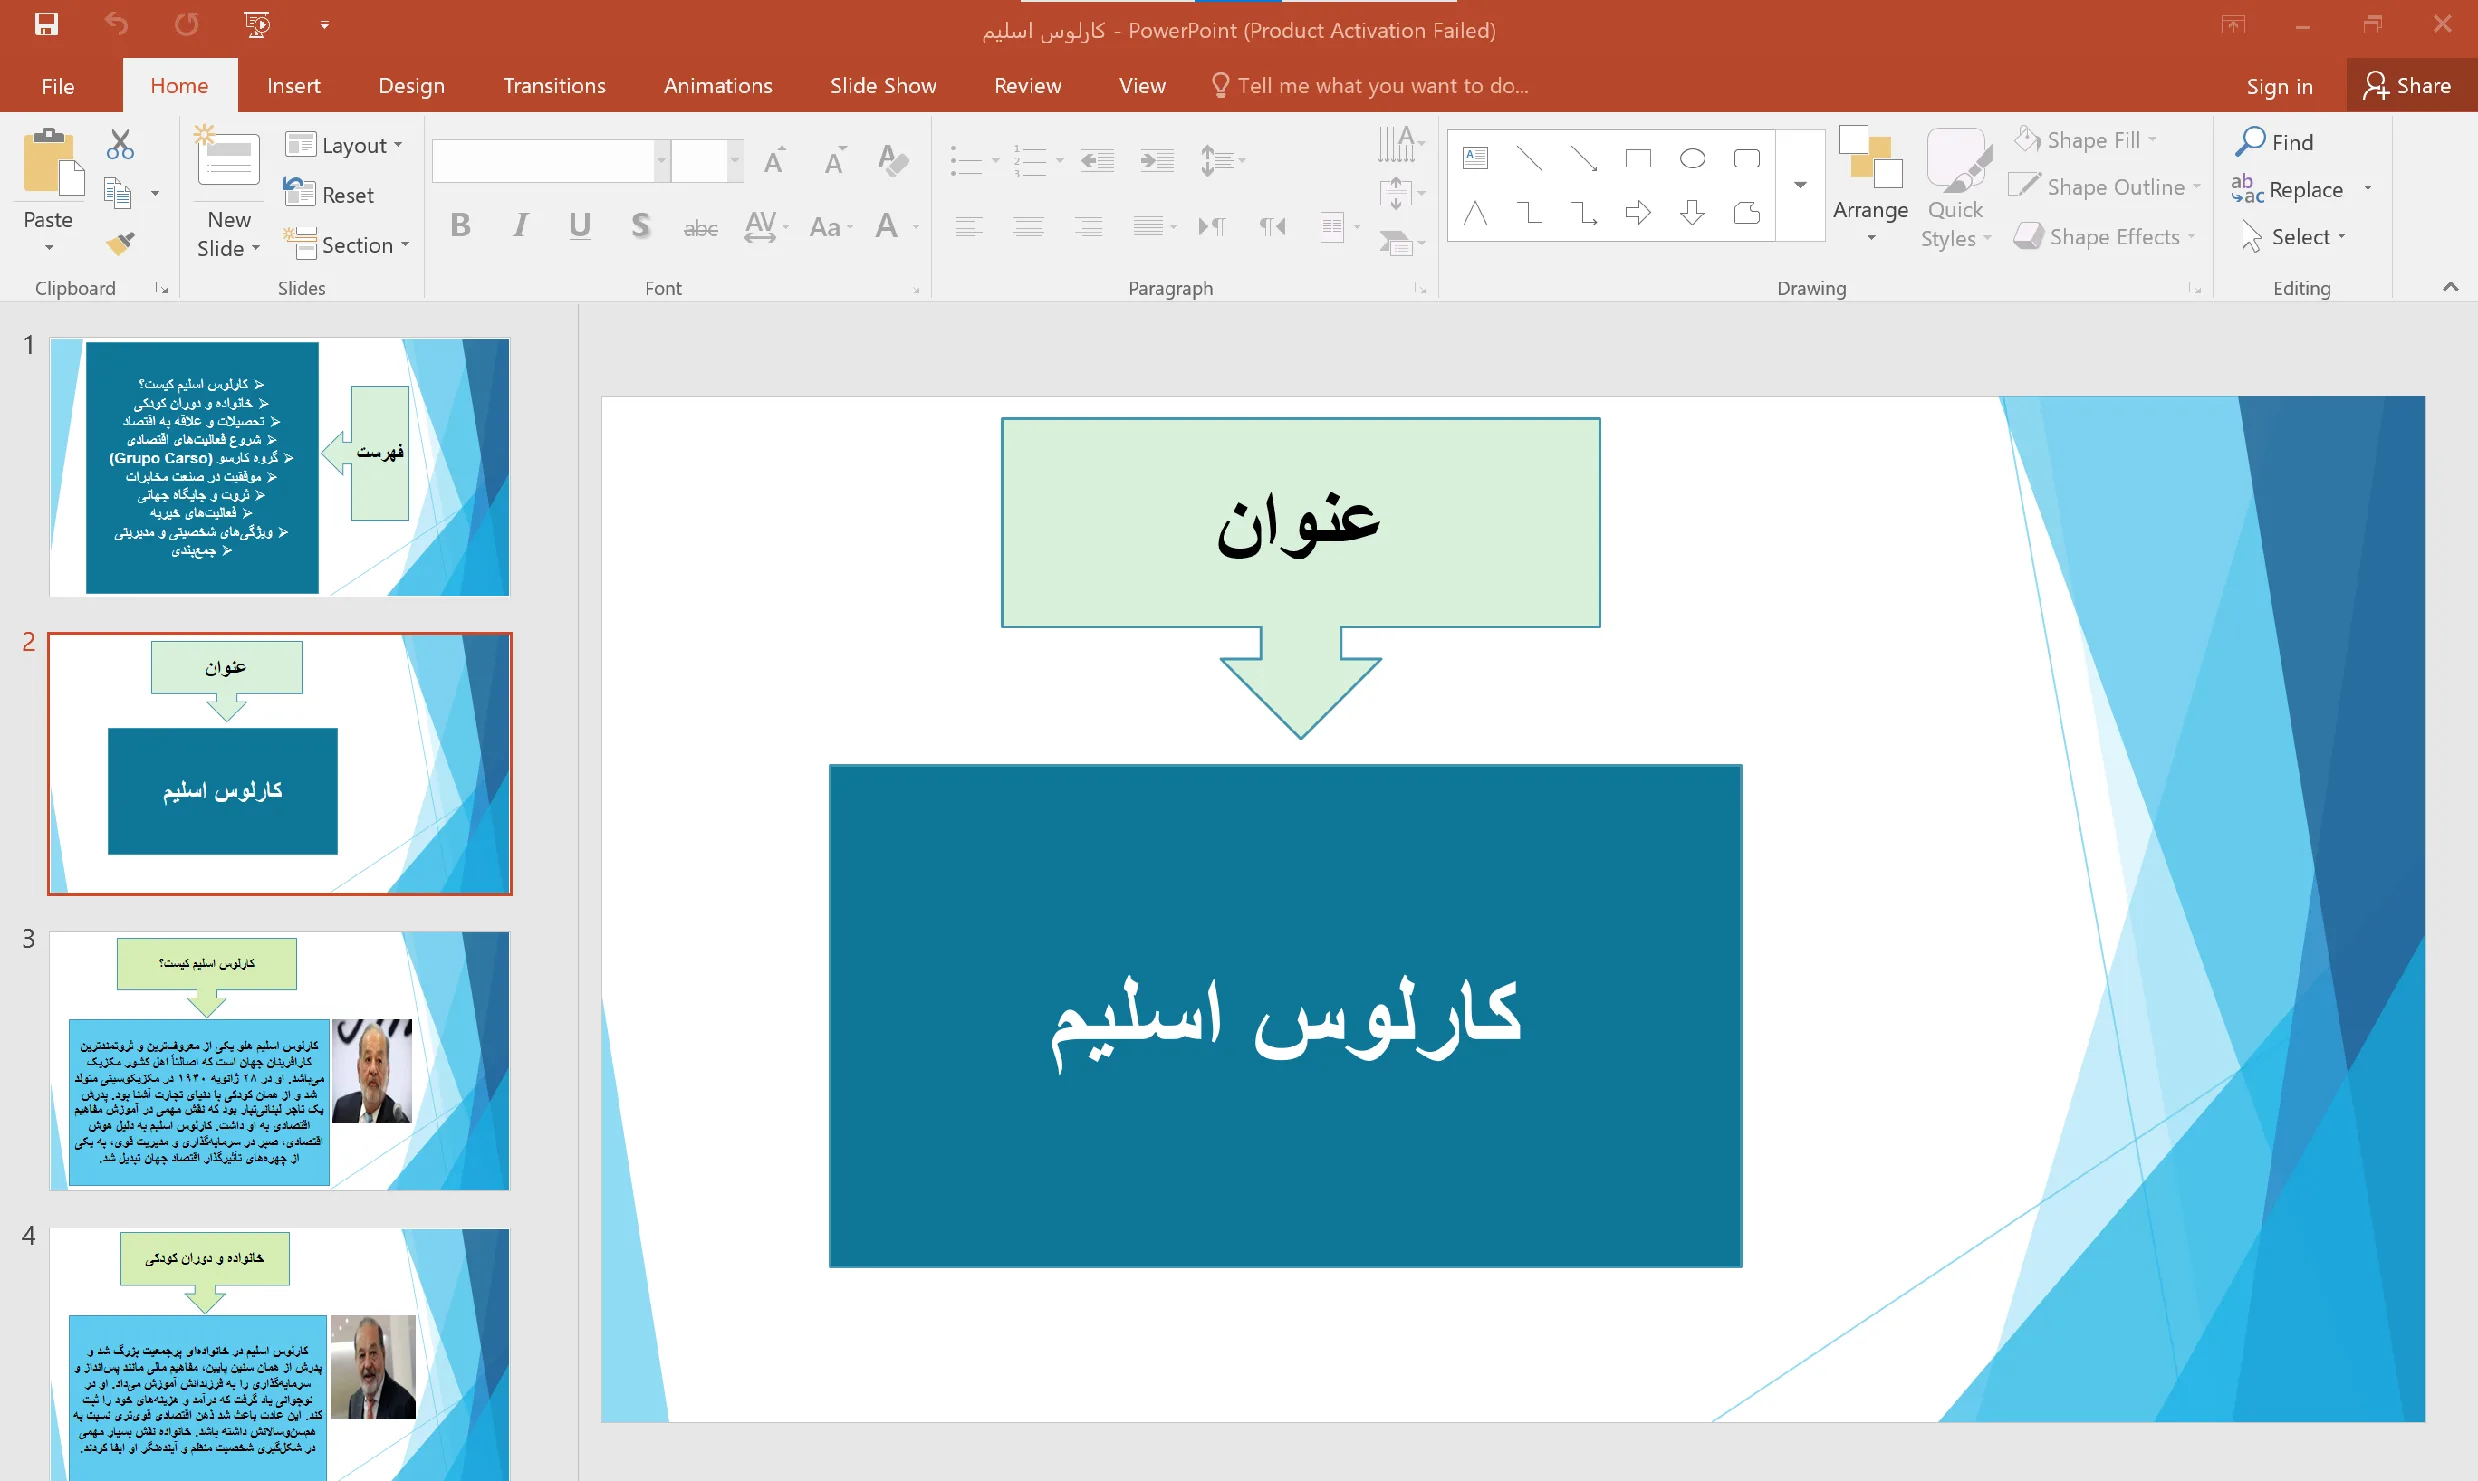Click the Replace button
Viewport: 2478px width, 1481px height.
tap(2287, 189)
